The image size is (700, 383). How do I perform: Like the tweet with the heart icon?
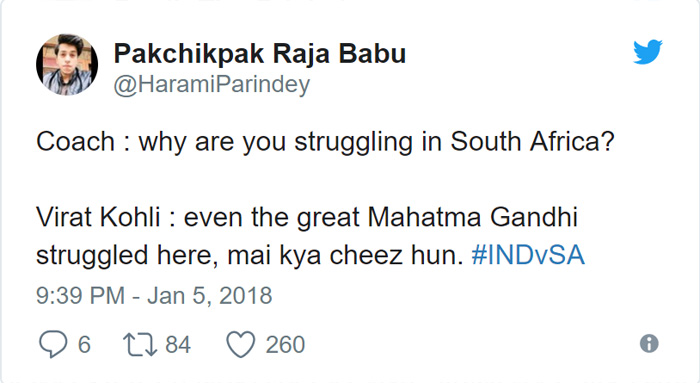241,344
